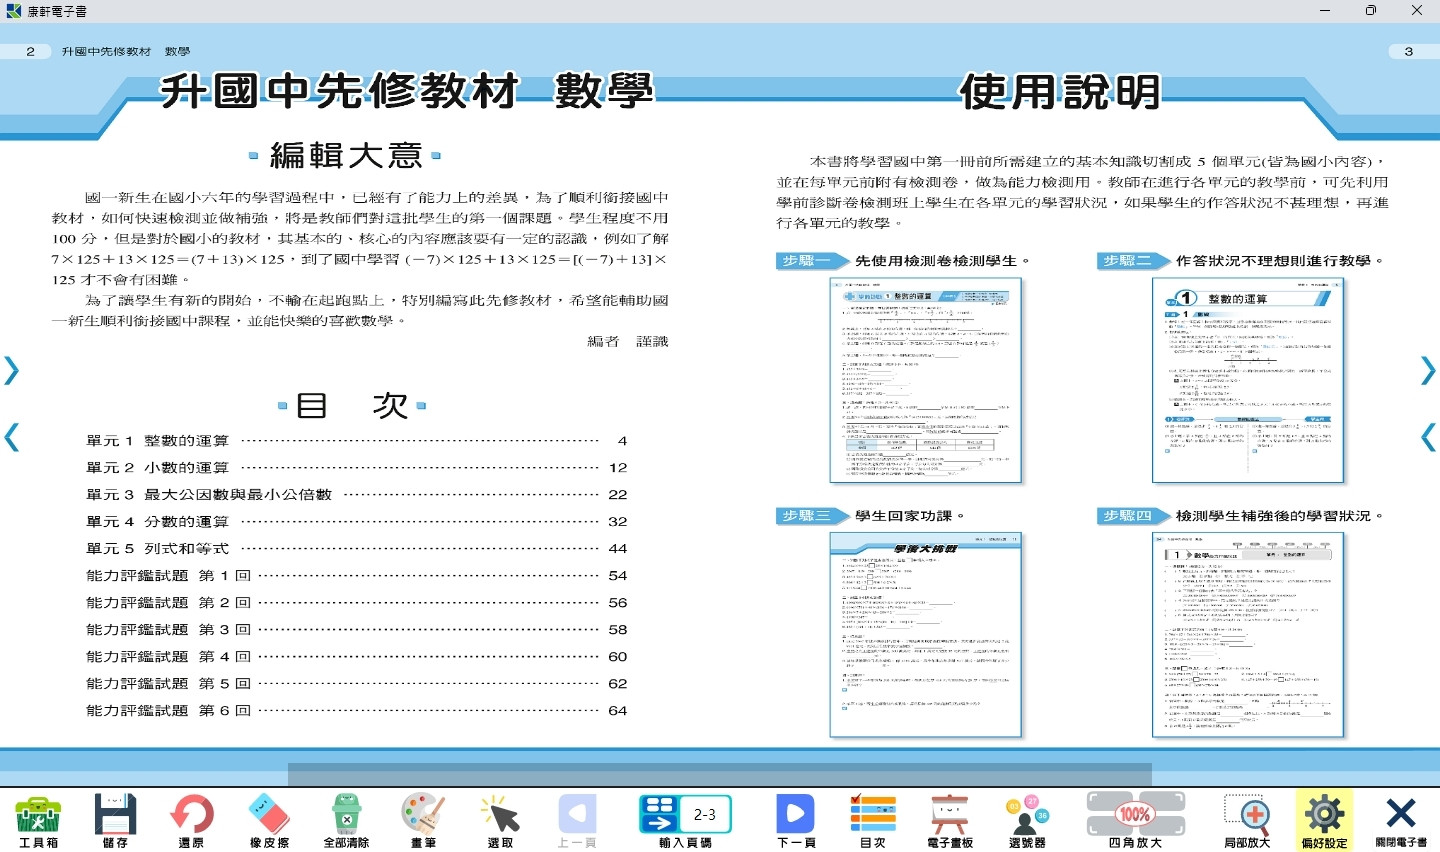1440x852 pixels.
Task: Jump to 單元 5 列式和等式
Action: [x=357, y=549]
